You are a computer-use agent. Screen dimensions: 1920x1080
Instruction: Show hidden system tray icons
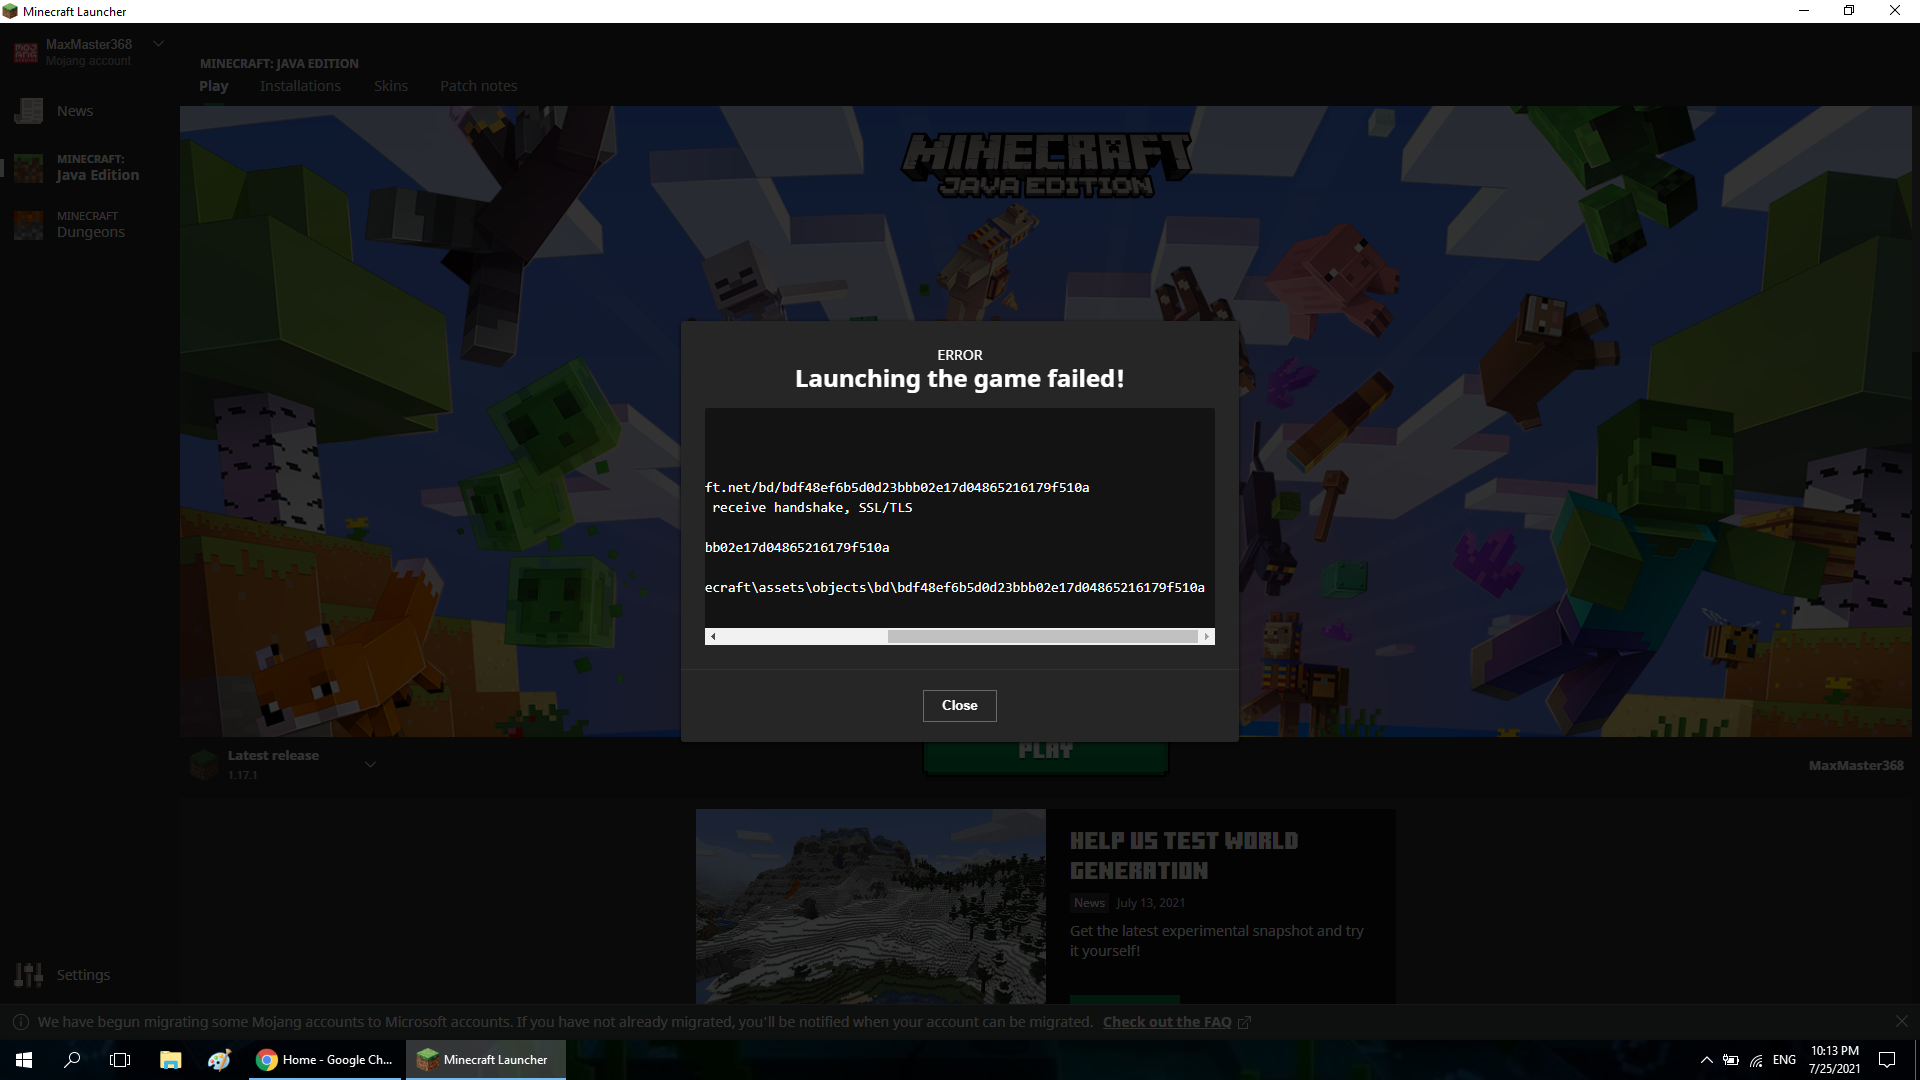(x=1706, y=1060)
